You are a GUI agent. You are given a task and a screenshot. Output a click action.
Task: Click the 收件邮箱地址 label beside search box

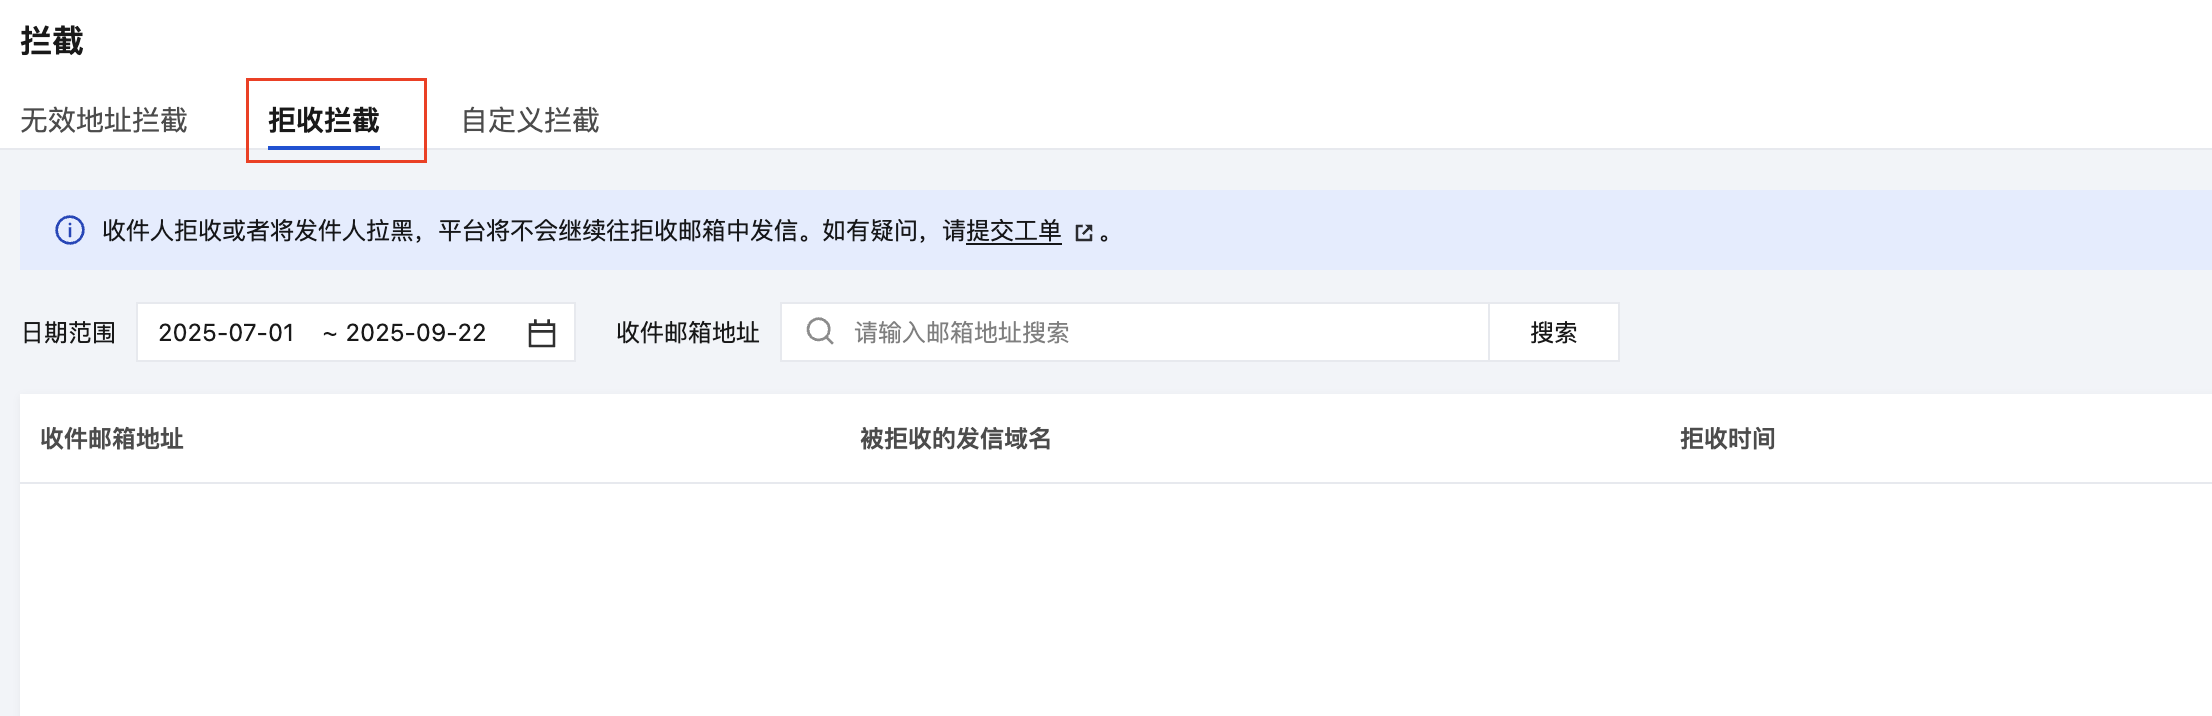click(688, 333)
